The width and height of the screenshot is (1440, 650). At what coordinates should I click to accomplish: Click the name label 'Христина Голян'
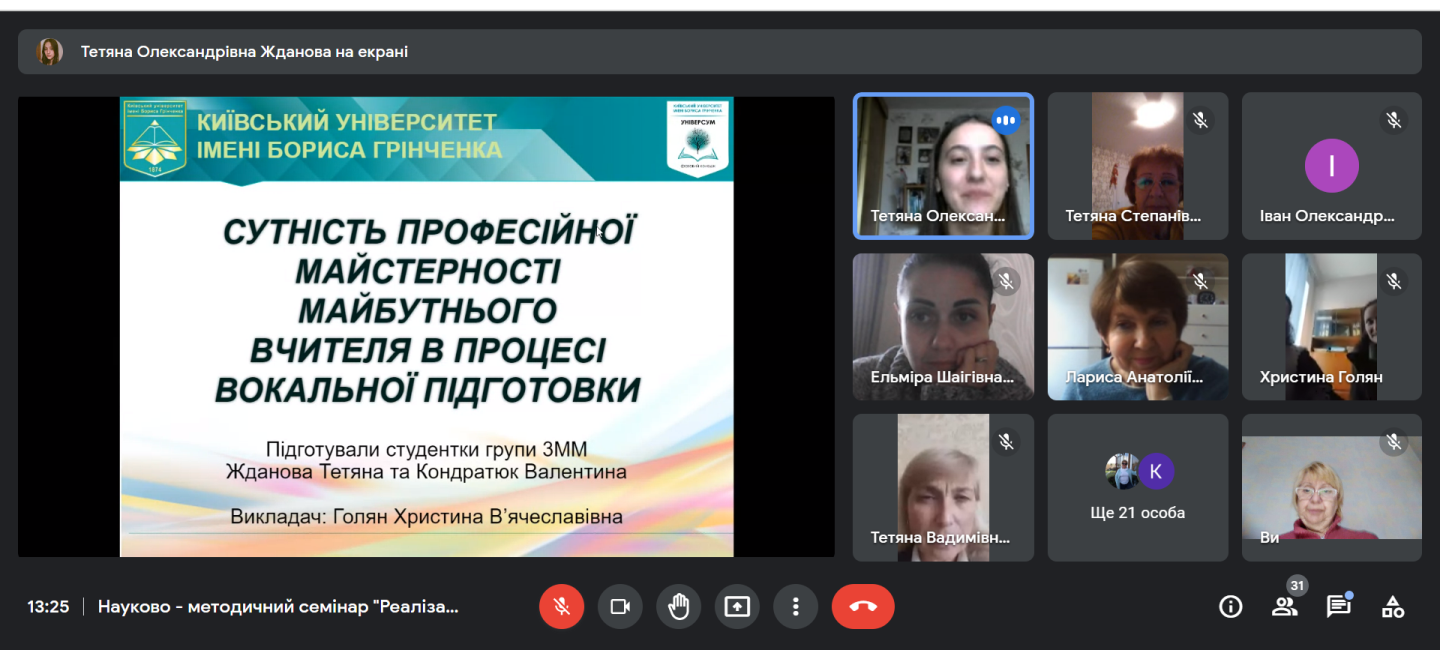[x=1321, y=377]
